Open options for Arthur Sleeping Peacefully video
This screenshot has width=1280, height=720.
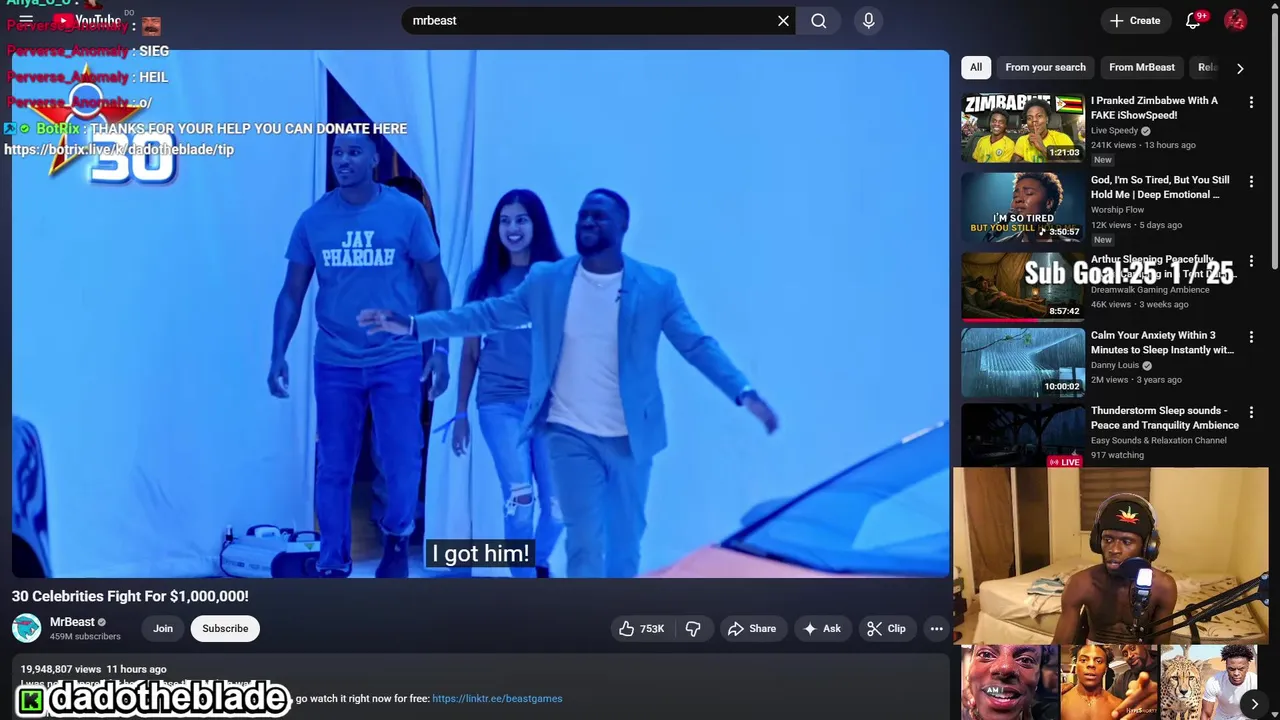[x=1251, y=261]
